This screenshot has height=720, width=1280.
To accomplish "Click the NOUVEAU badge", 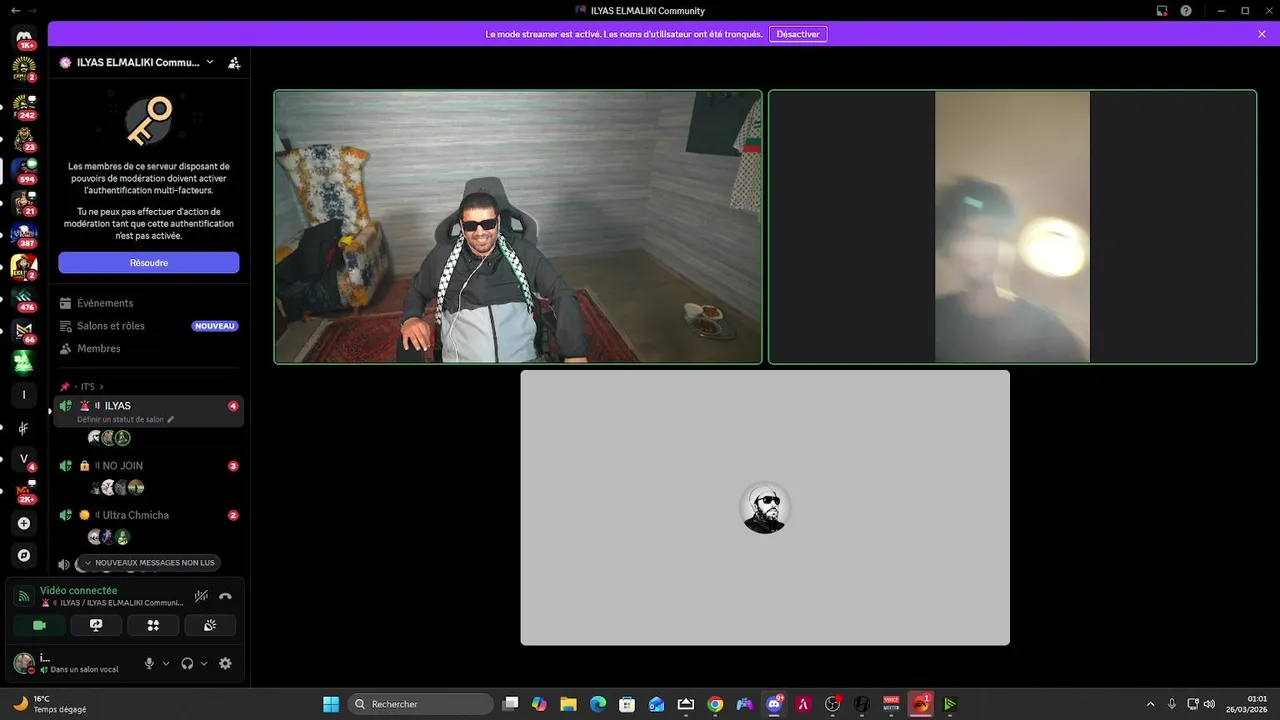I will (215, 326).
